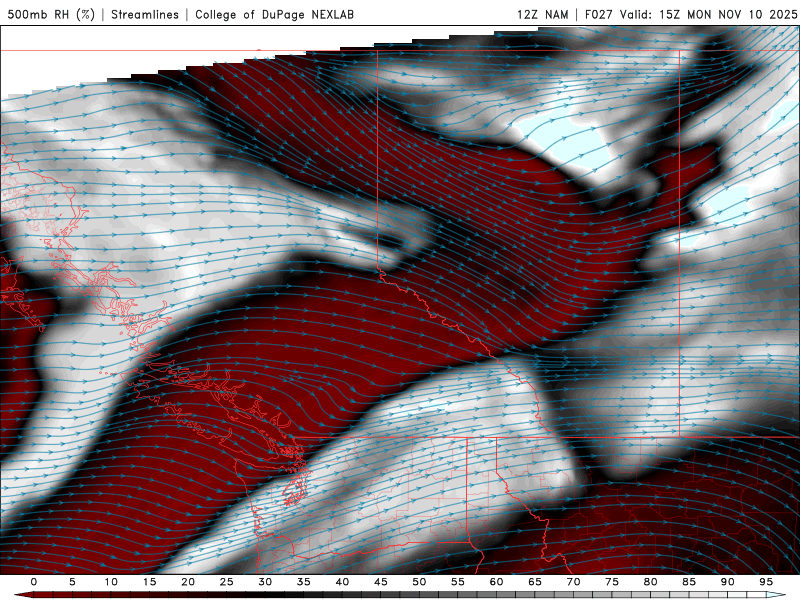Click the 90 label on RH scale

727,582
